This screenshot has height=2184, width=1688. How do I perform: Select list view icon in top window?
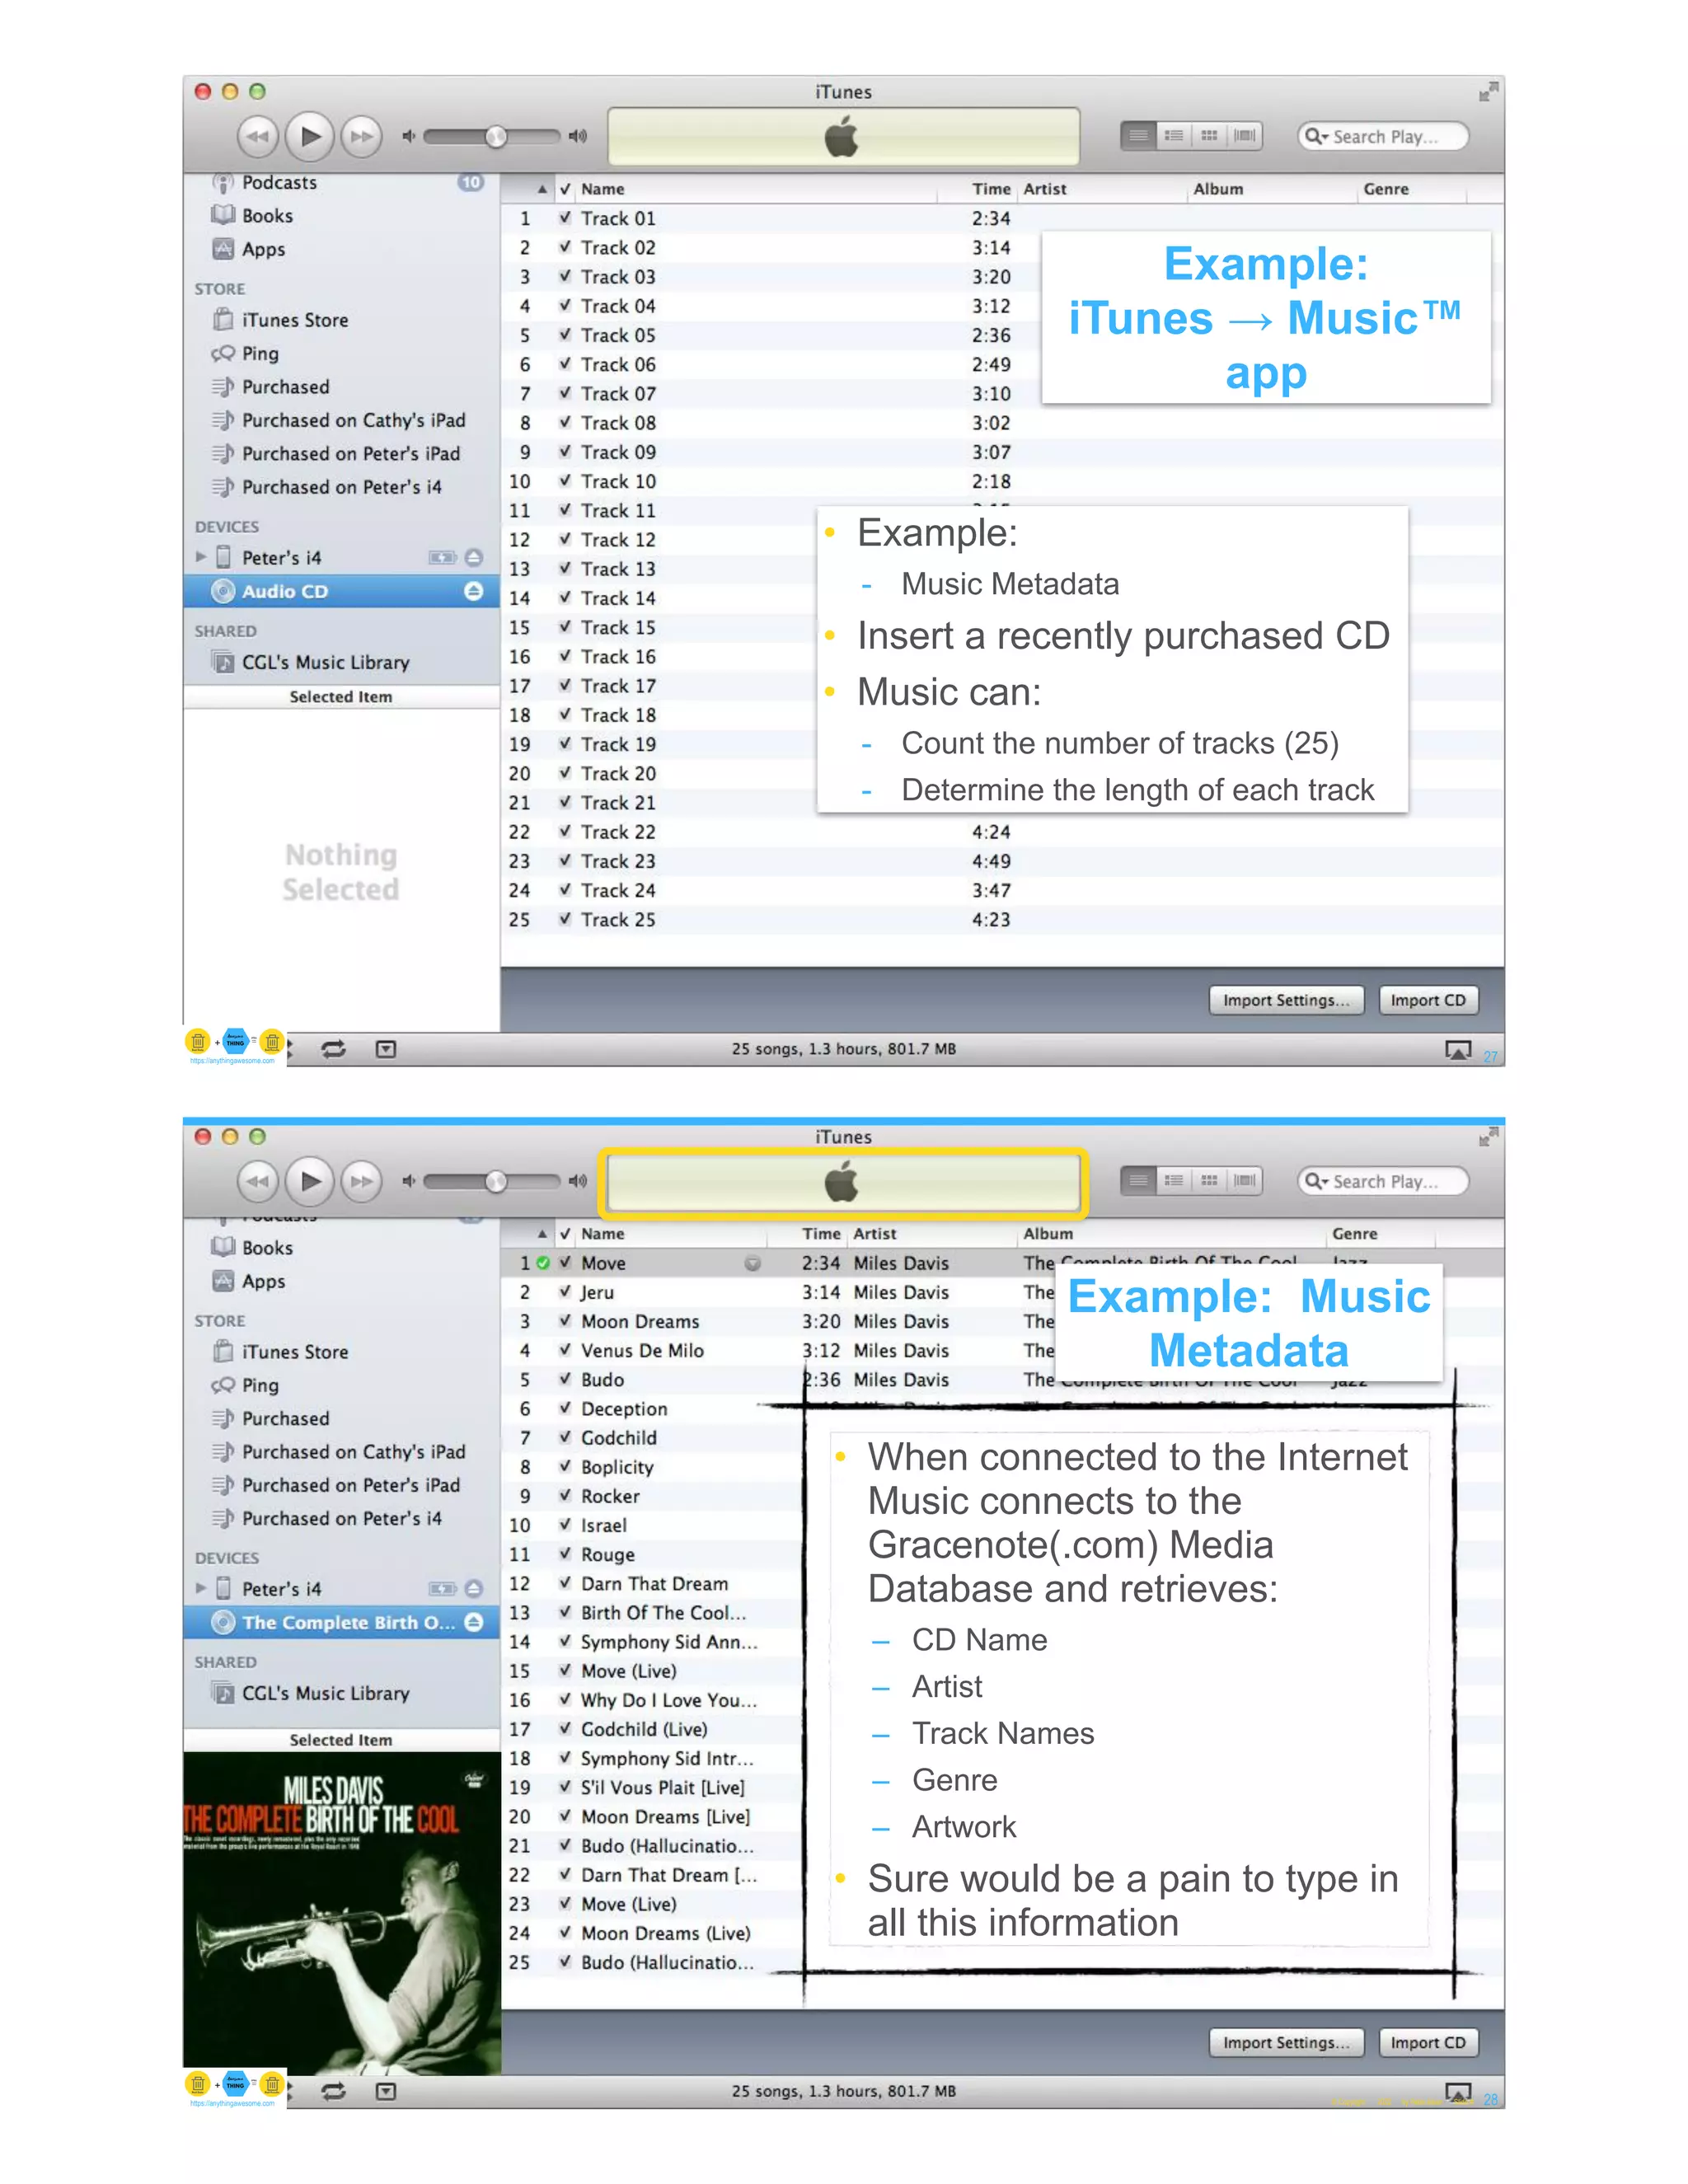click(1138, 135)
